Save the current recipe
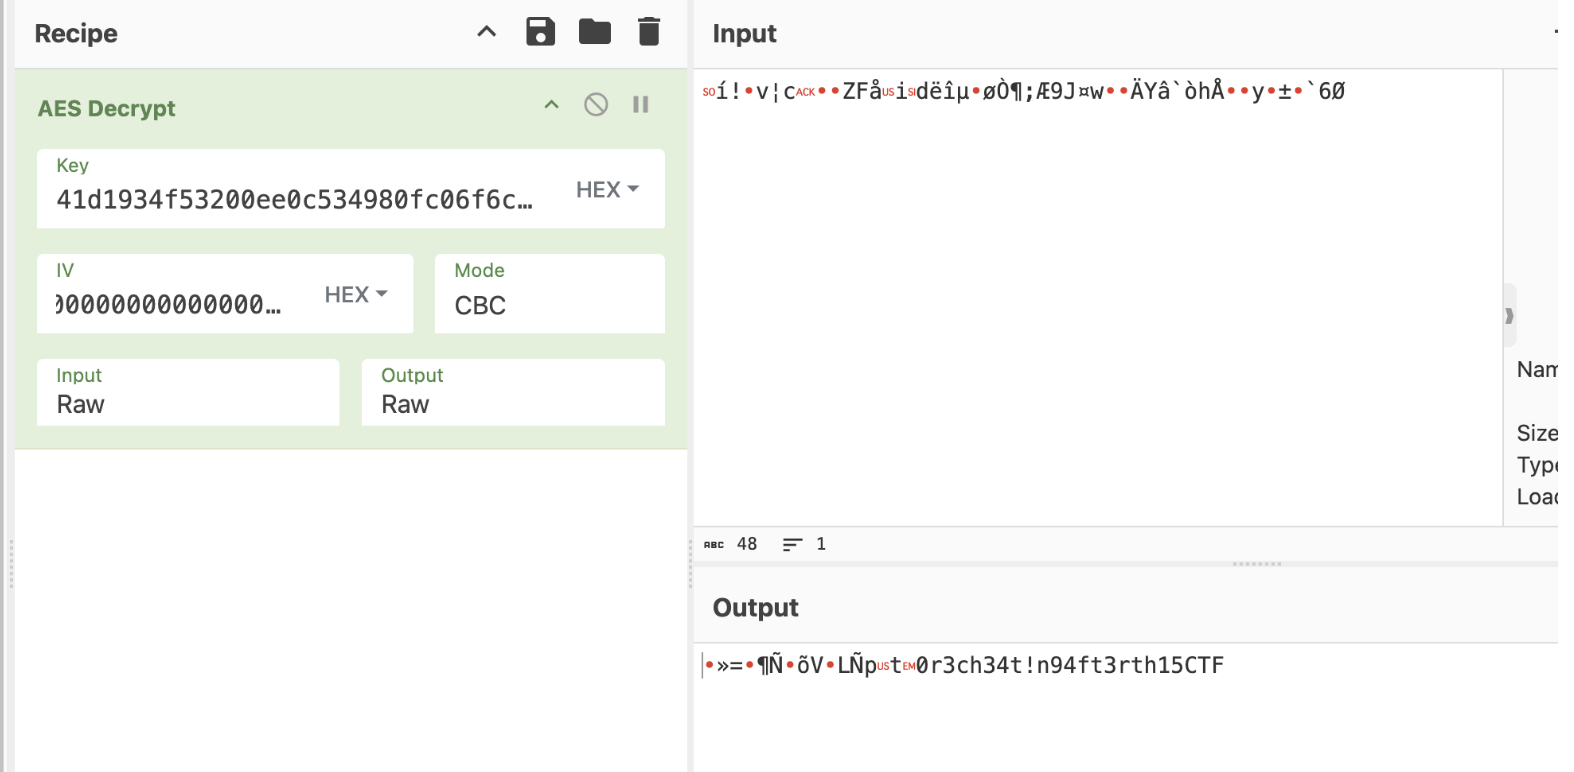 pos(540,32)
